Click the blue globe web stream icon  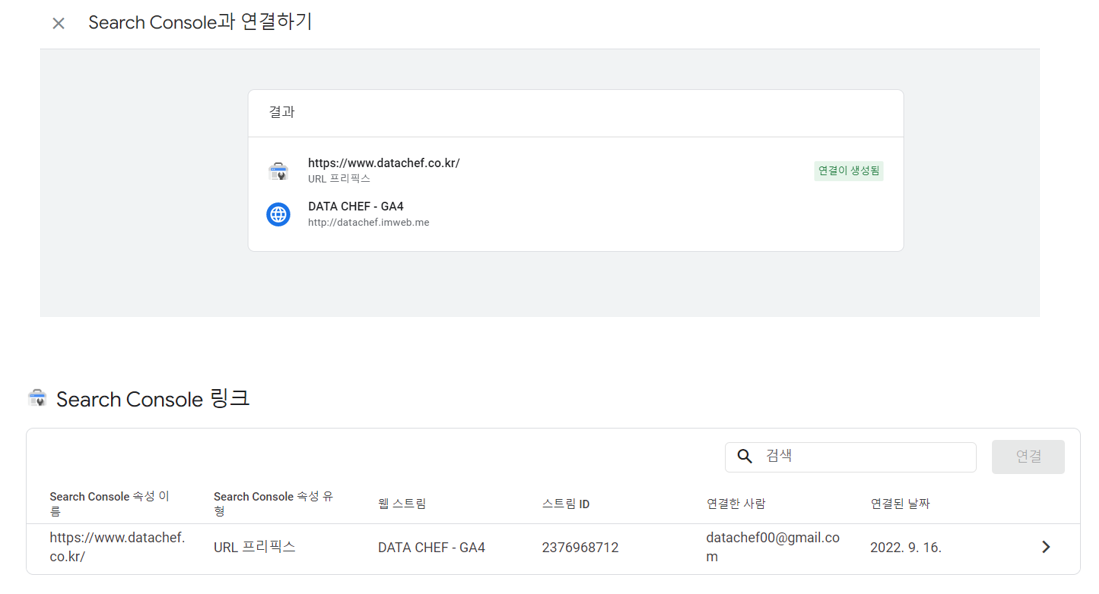[x=278, y=214]
